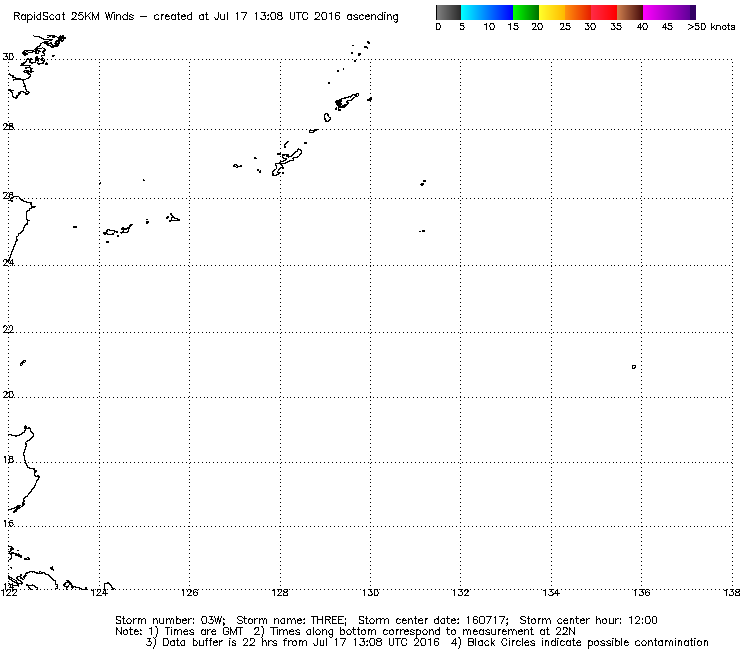Click the small island outline near 136E 21N

634,367
